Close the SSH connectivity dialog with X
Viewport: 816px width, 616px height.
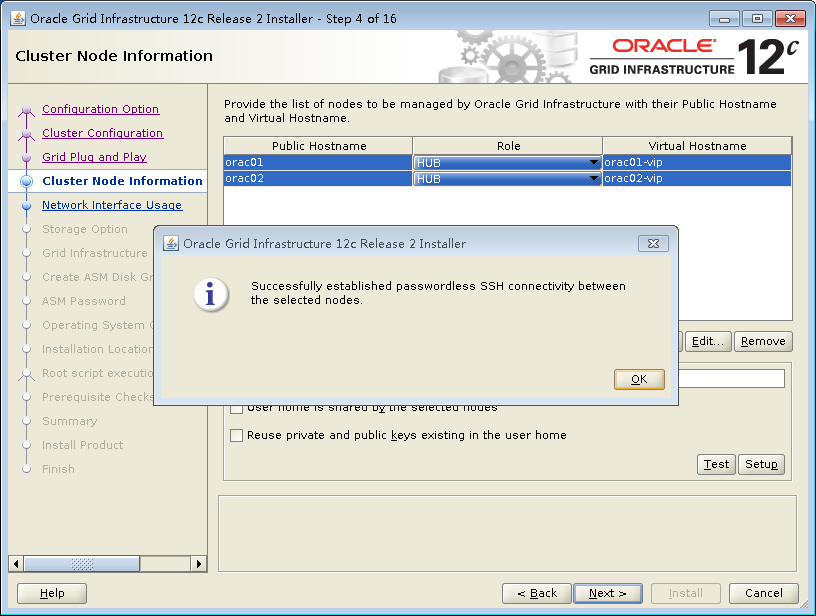[x=653, y=243]
